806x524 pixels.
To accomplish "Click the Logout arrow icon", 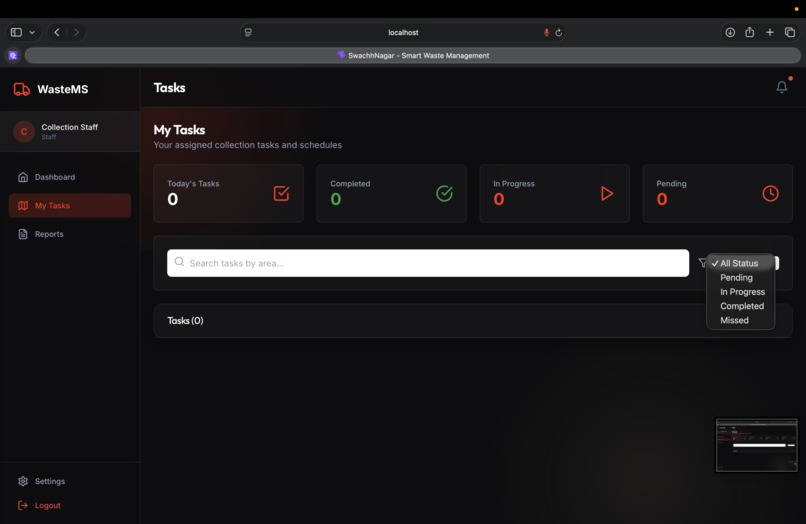I will (x=23, y=505).
